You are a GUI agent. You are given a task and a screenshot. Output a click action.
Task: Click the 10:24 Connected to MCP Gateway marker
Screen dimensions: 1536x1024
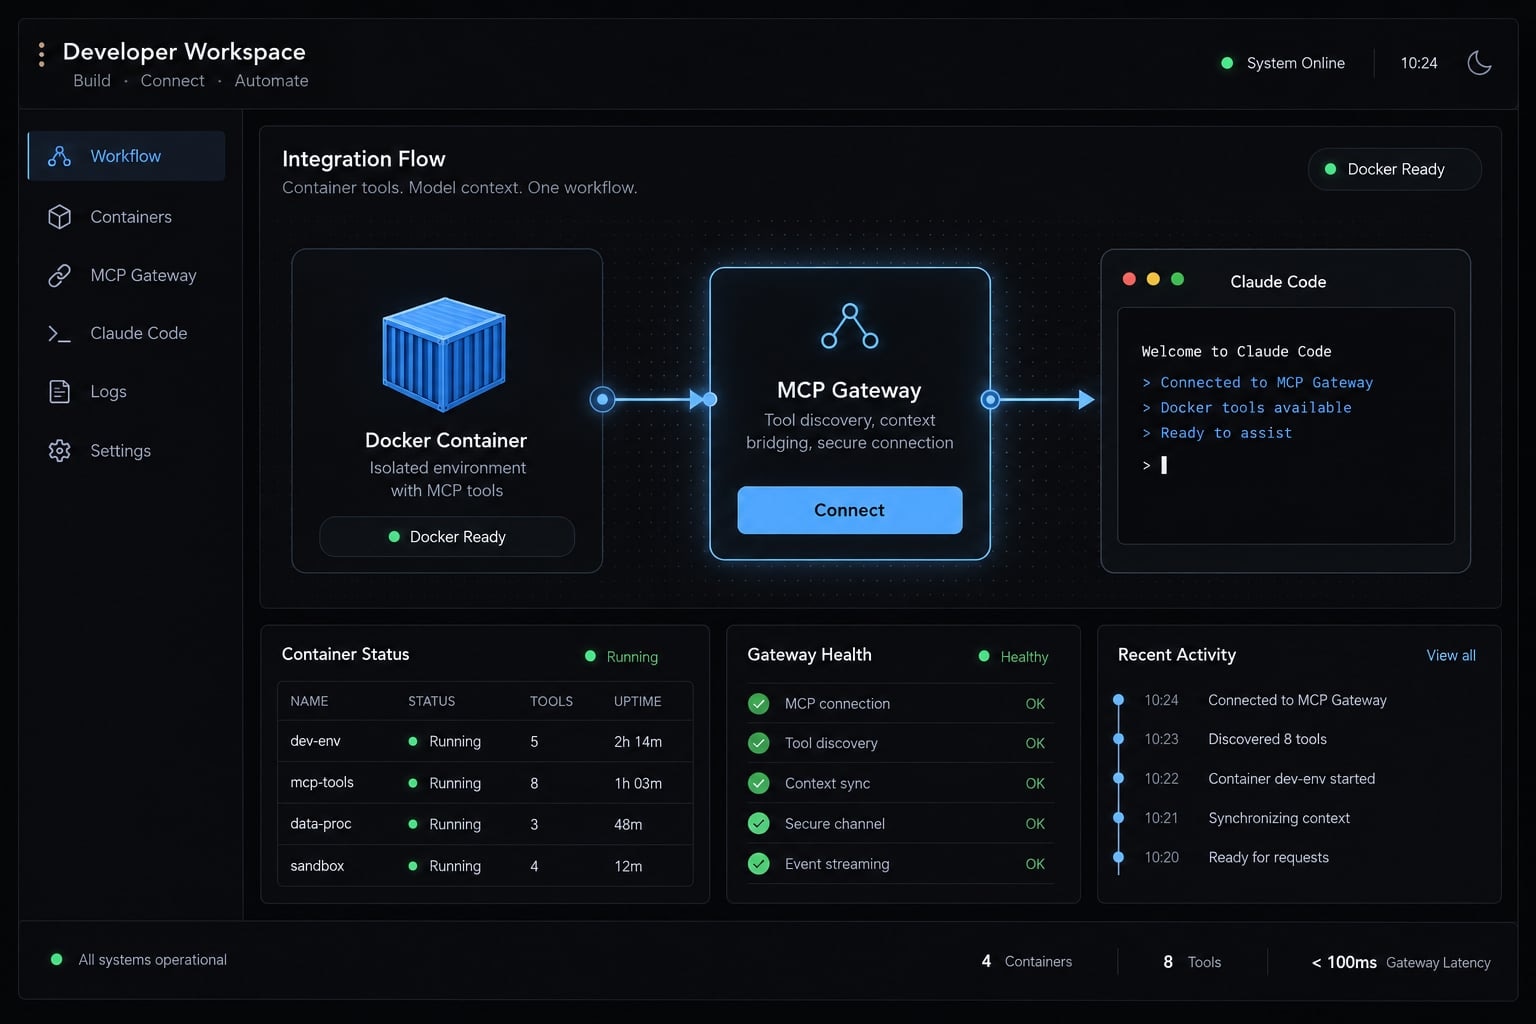(1118, 700)
